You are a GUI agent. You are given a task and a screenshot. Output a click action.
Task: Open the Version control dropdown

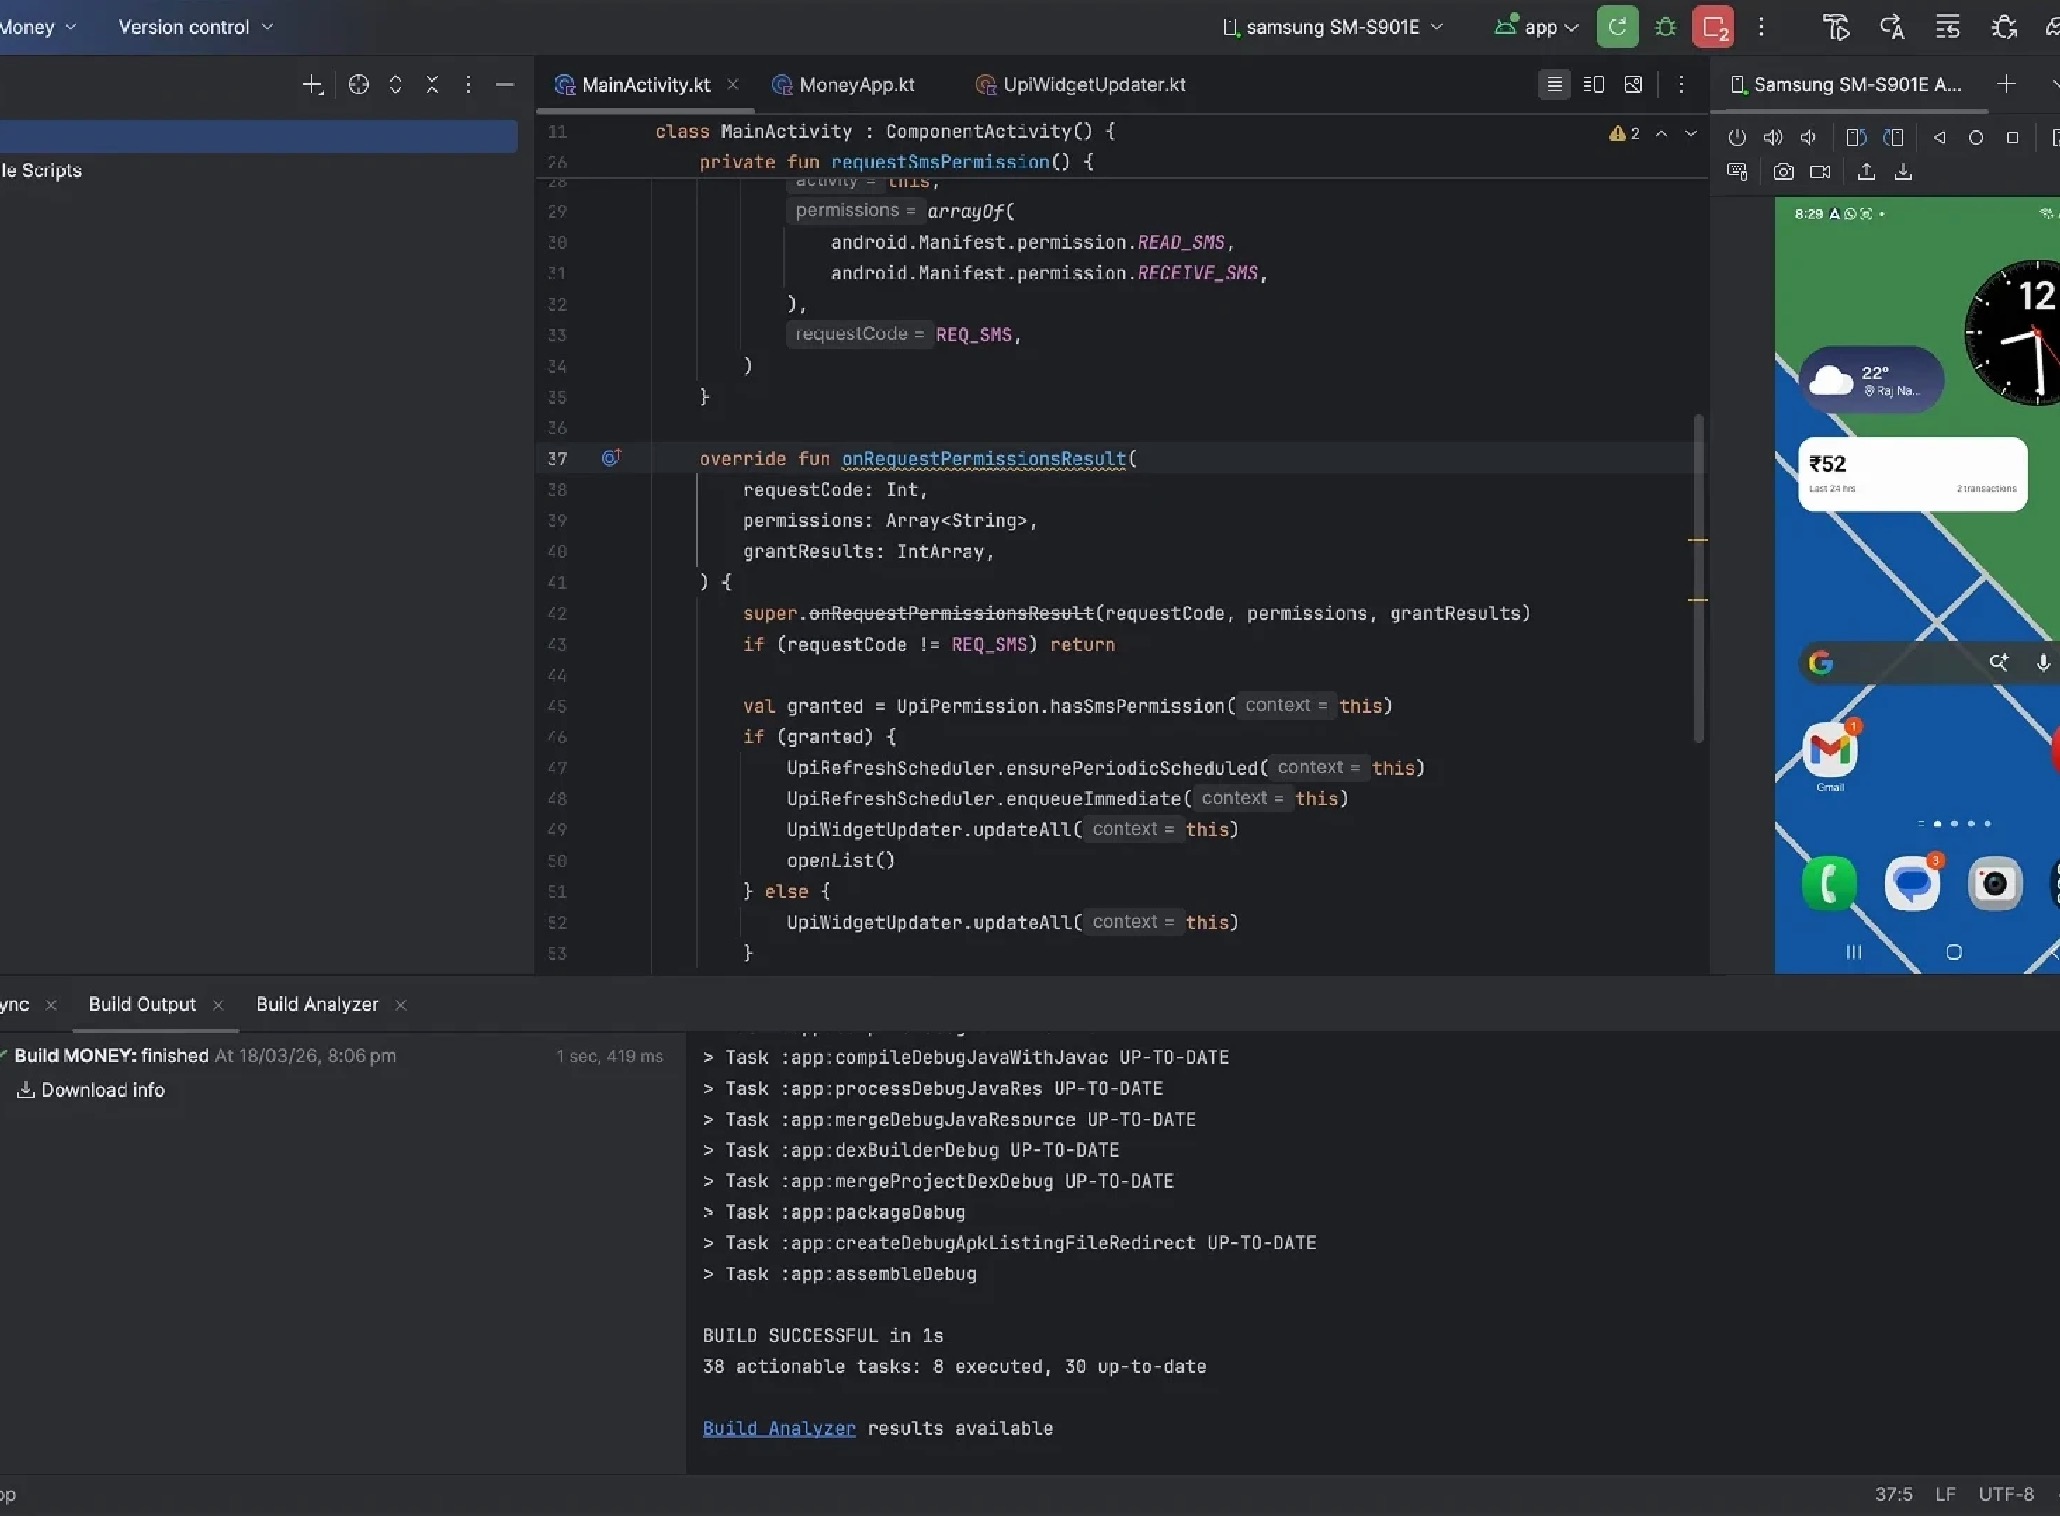point(195,27)
